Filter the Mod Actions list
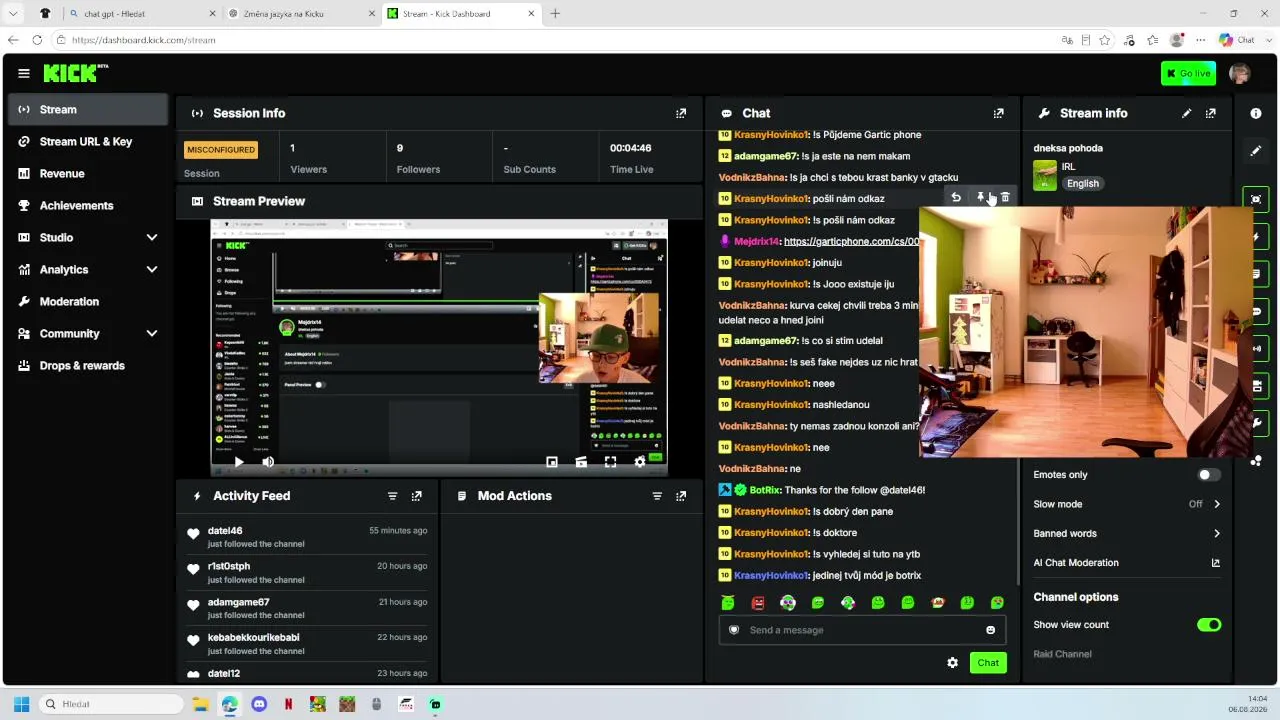Viewport: 1280px width, 720px height. click(657, 496)
